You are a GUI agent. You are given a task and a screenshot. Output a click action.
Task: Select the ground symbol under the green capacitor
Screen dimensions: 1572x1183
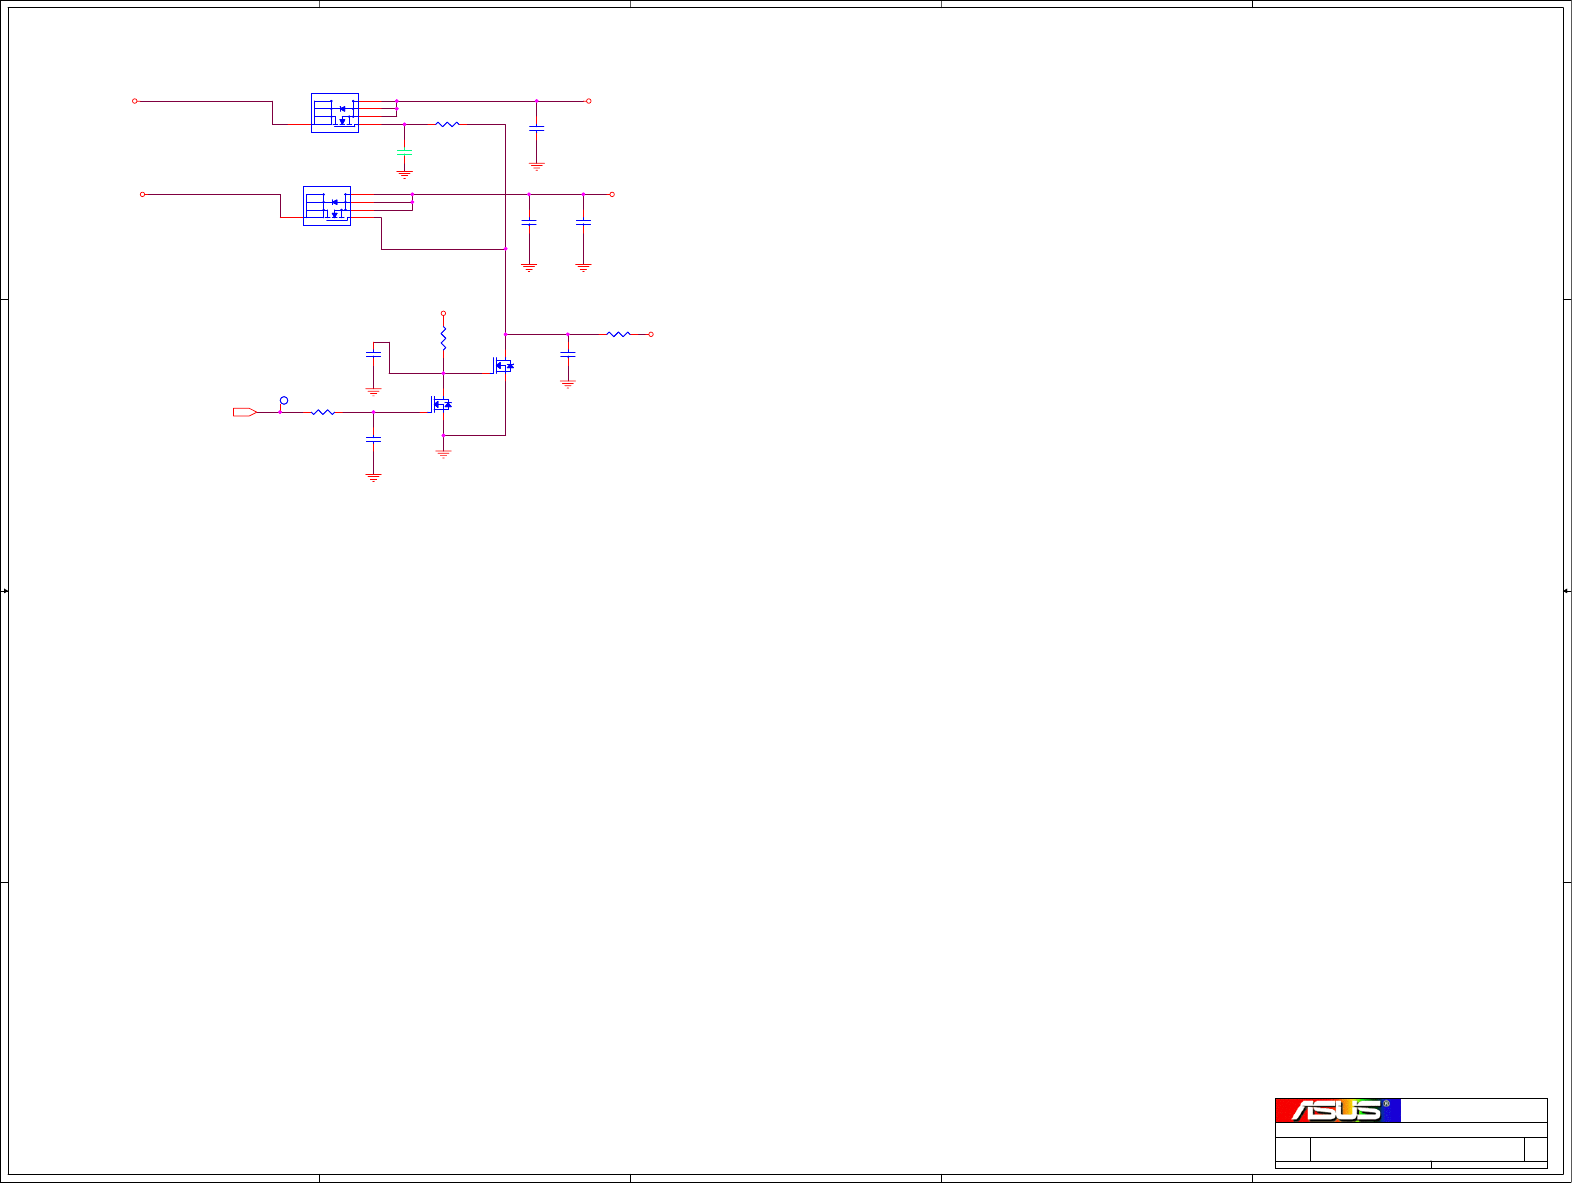(404, 174)
